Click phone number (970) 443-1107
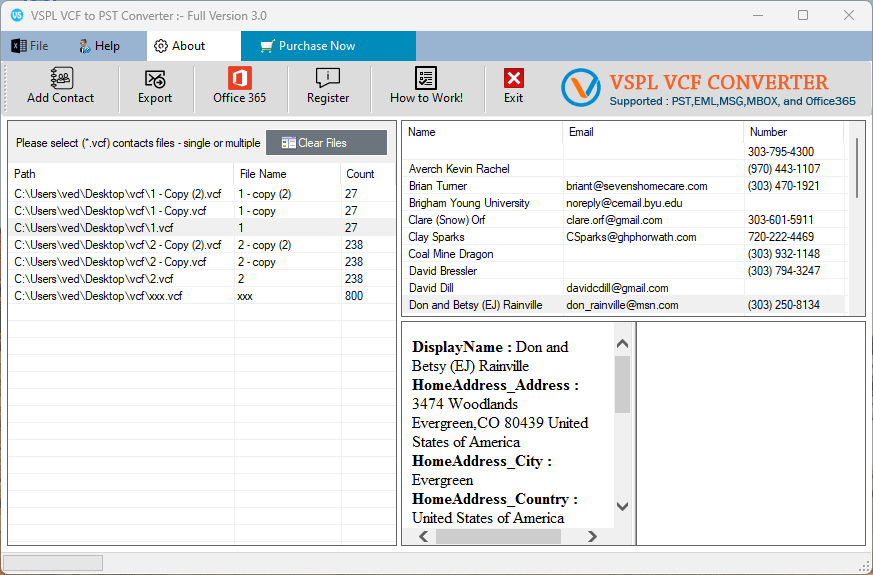Viewport: 873px width, 575px height. pyautogui.click(x=783, y=169)
